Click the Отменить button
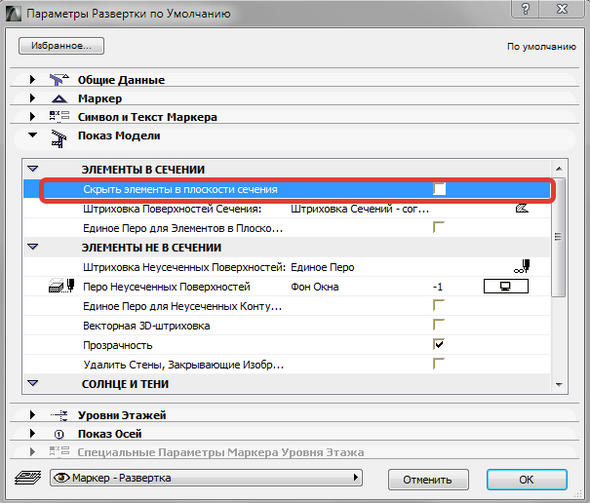Screen dimensions: 590x503 428,480
